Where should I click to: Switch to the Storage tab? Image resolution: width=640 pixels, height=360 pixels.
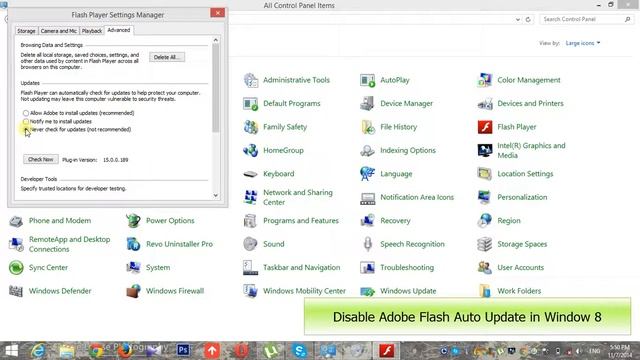point(26,31)
